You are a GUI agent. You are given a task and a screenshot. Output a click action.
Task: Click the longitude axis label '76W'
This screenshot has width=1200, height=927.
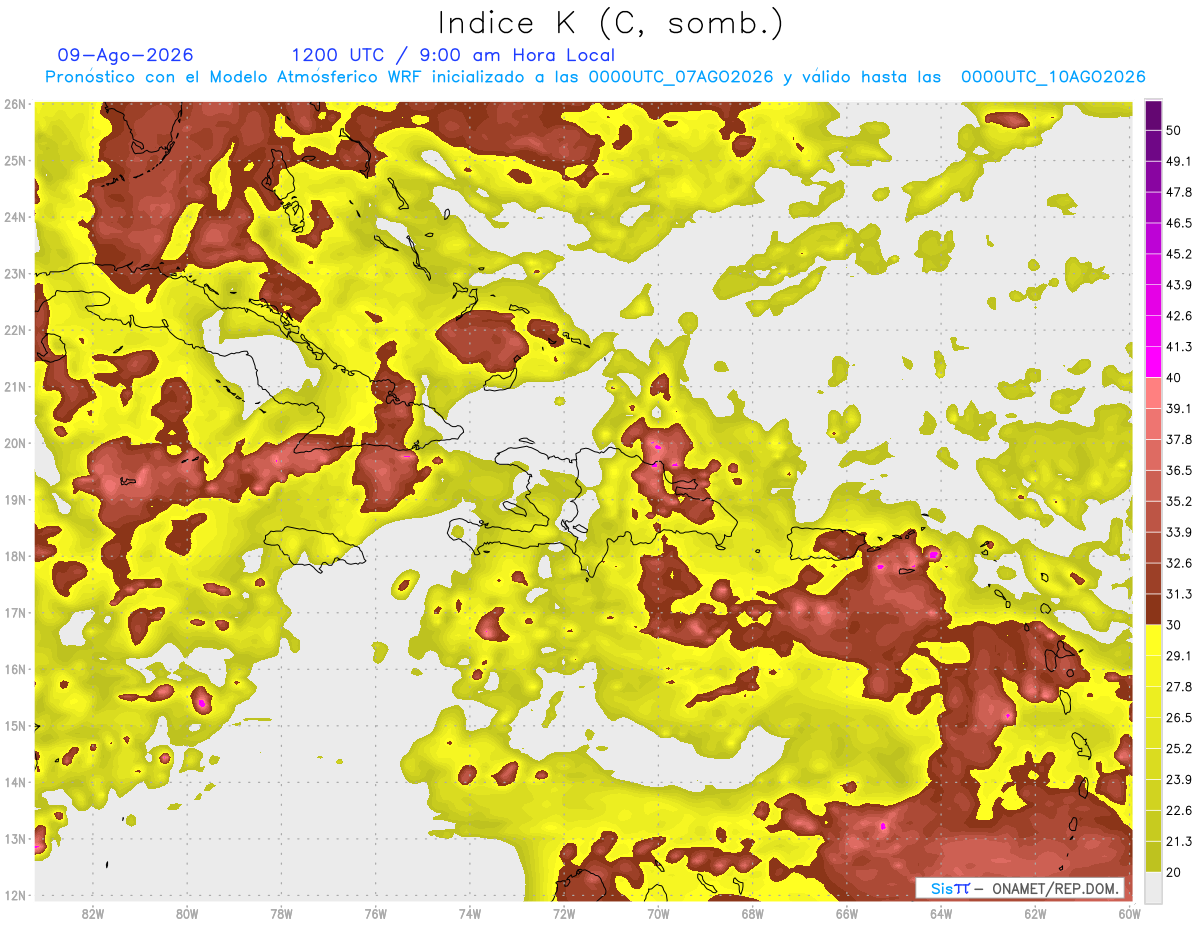(375, 913)
